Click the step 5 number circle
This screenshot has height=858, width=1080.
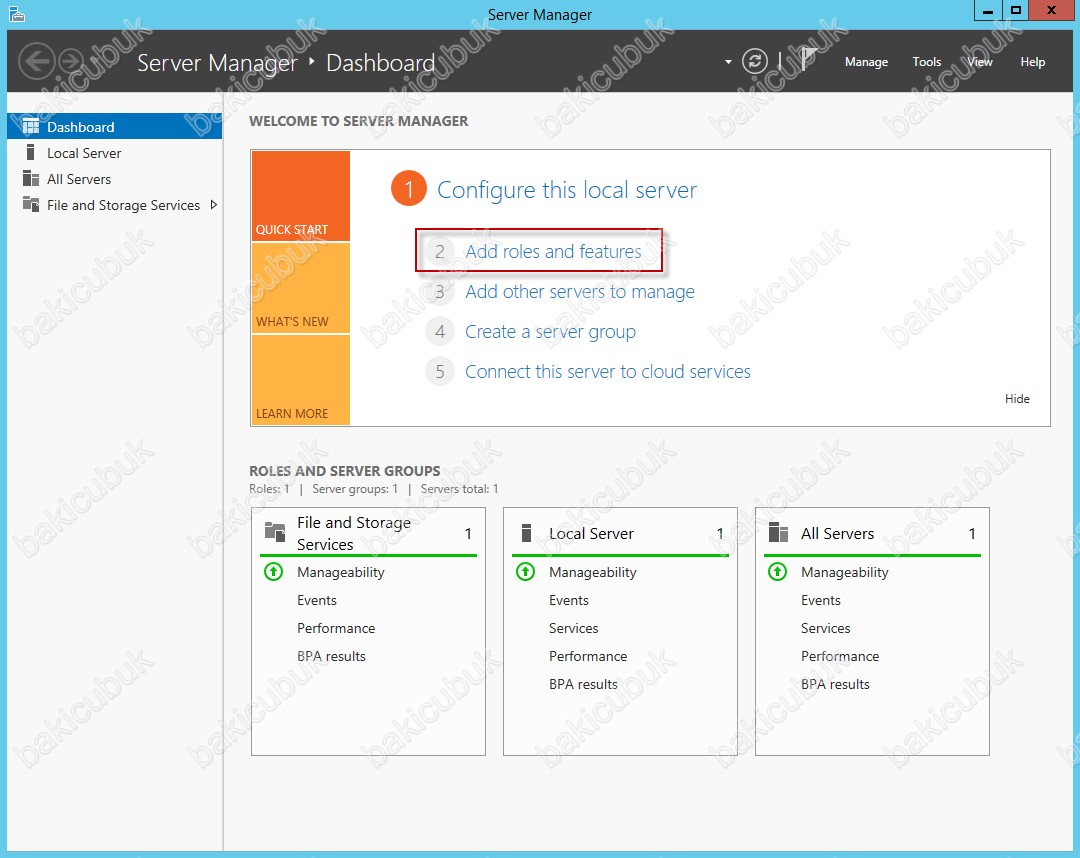tap(439, 372)
